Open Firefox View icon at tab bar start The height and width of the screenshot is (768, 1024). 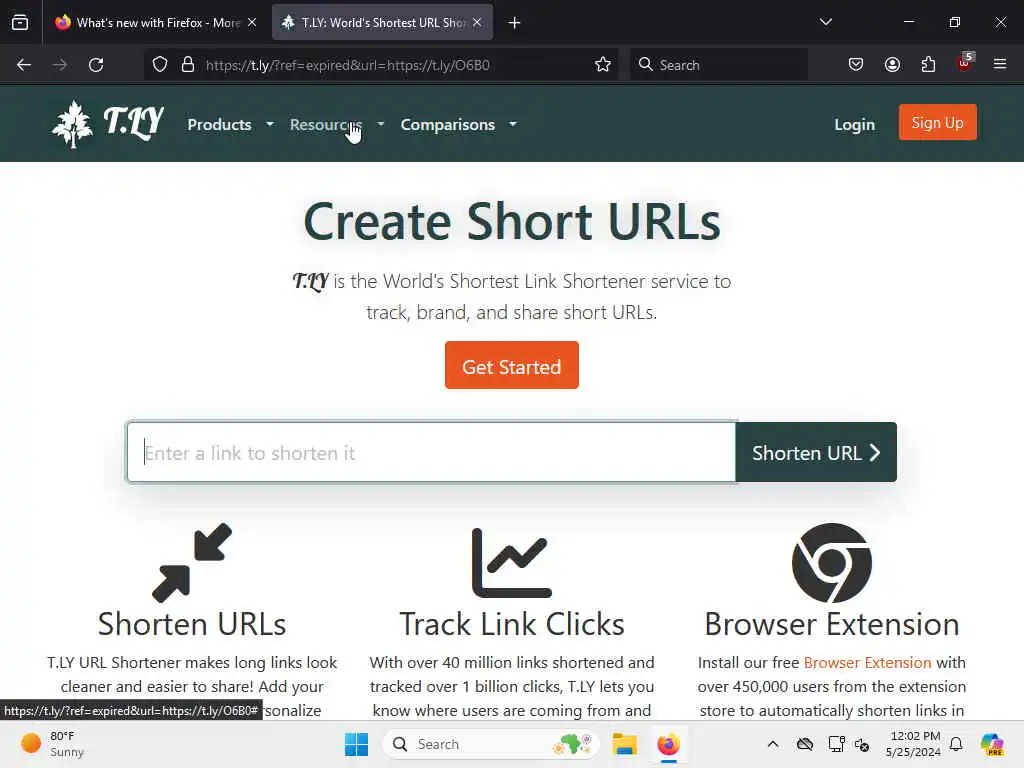pyautogui.click(x=20, y=23)
